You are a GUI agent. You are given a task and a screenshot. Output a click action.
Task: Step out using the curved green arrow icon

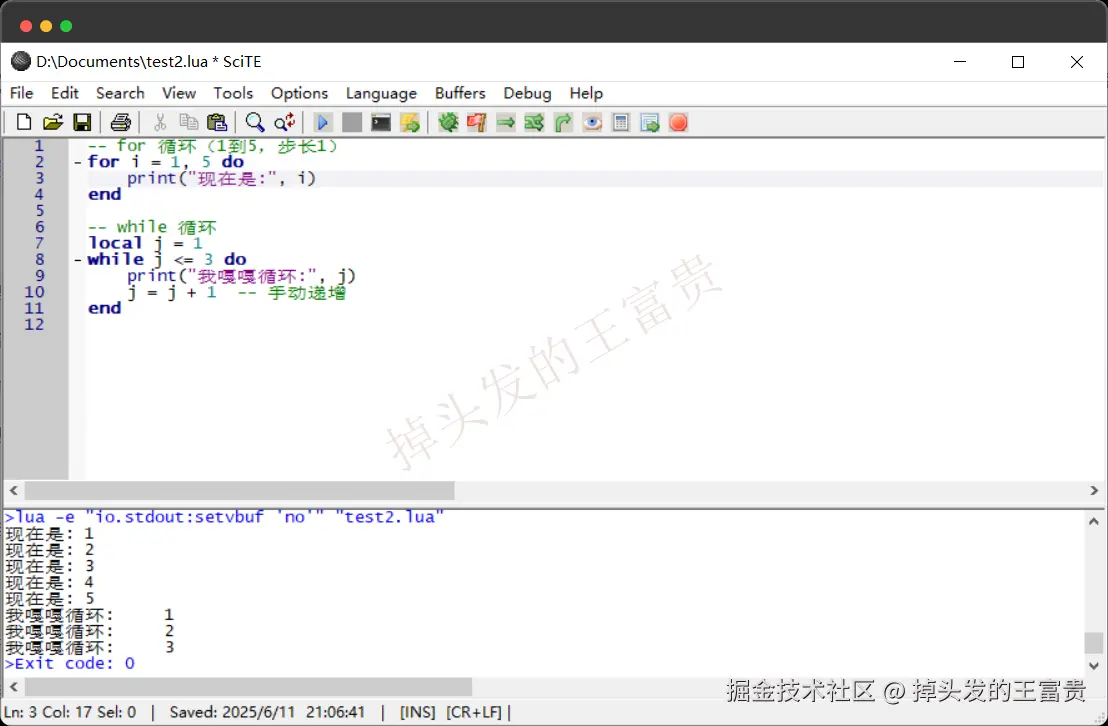pos(563,122)
